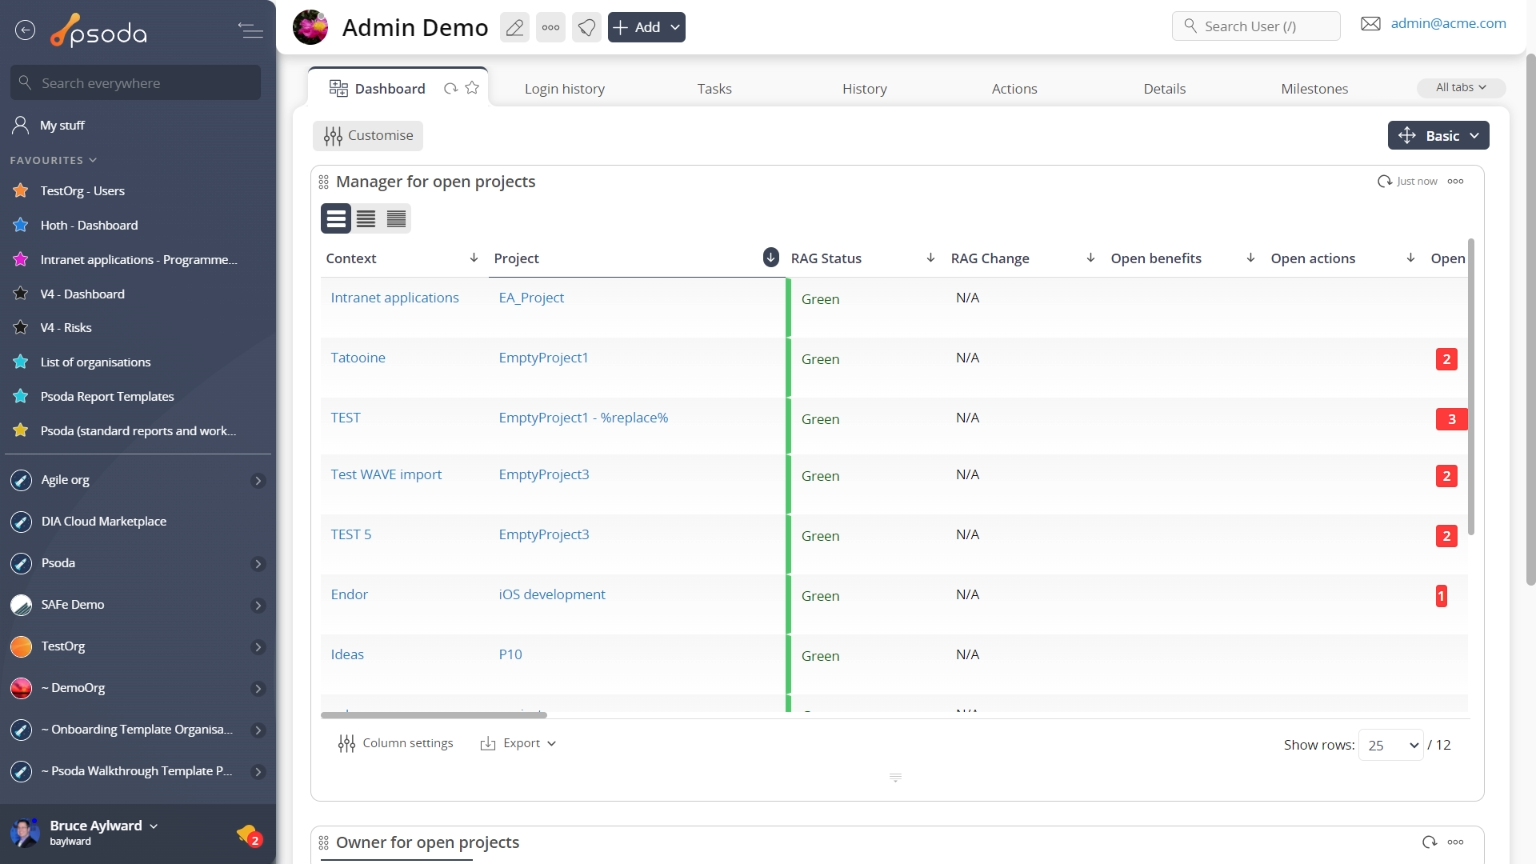Click the tag icon next to Admin Demo
The width and height of the screenshot is (1536, 864).
point(587,27)
